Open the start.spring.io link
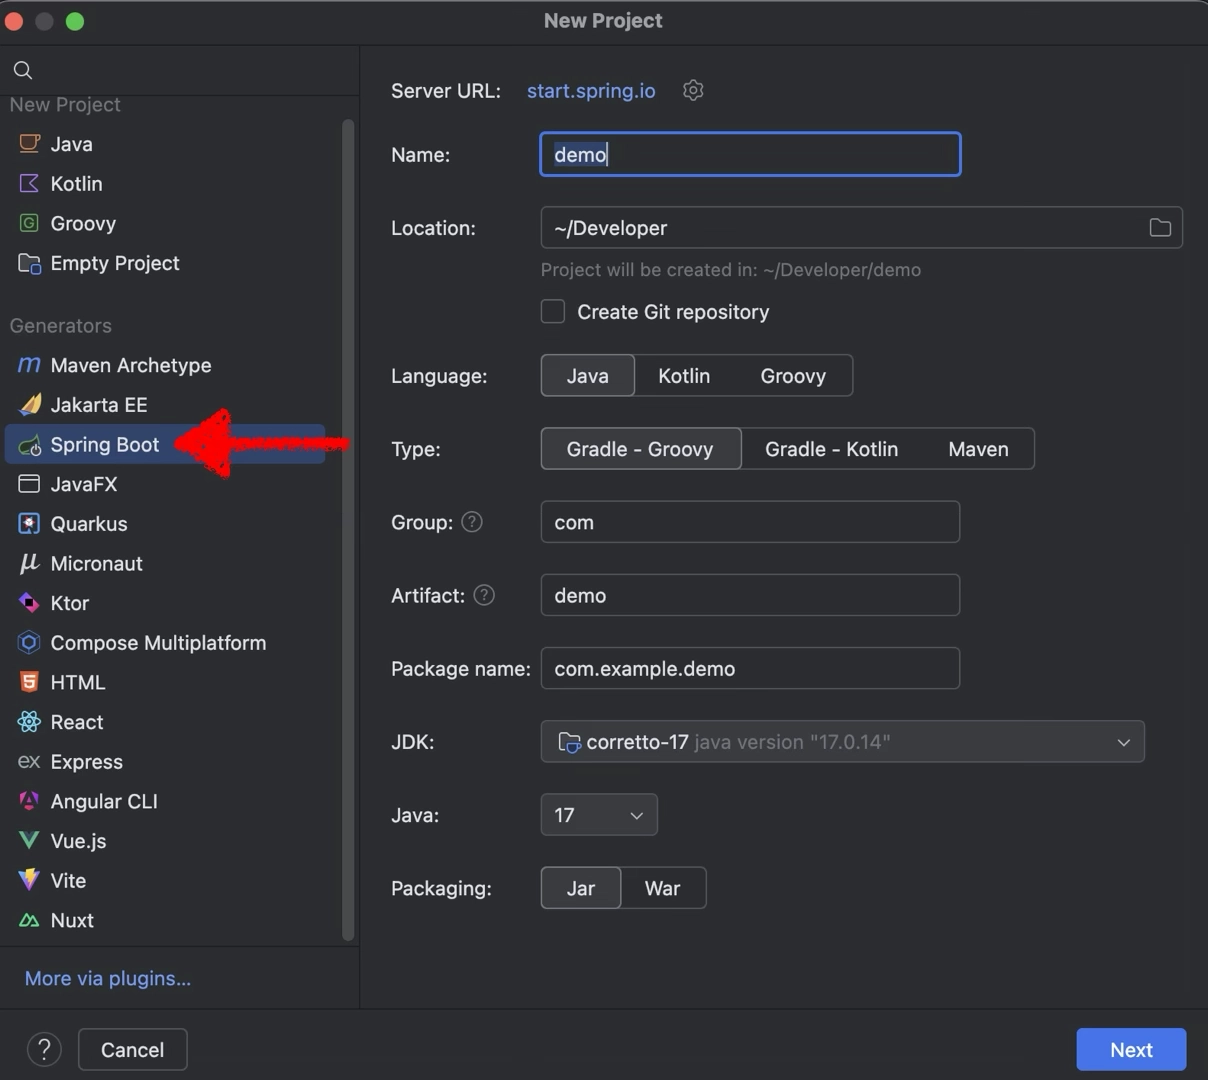 (x=591, y=91)
